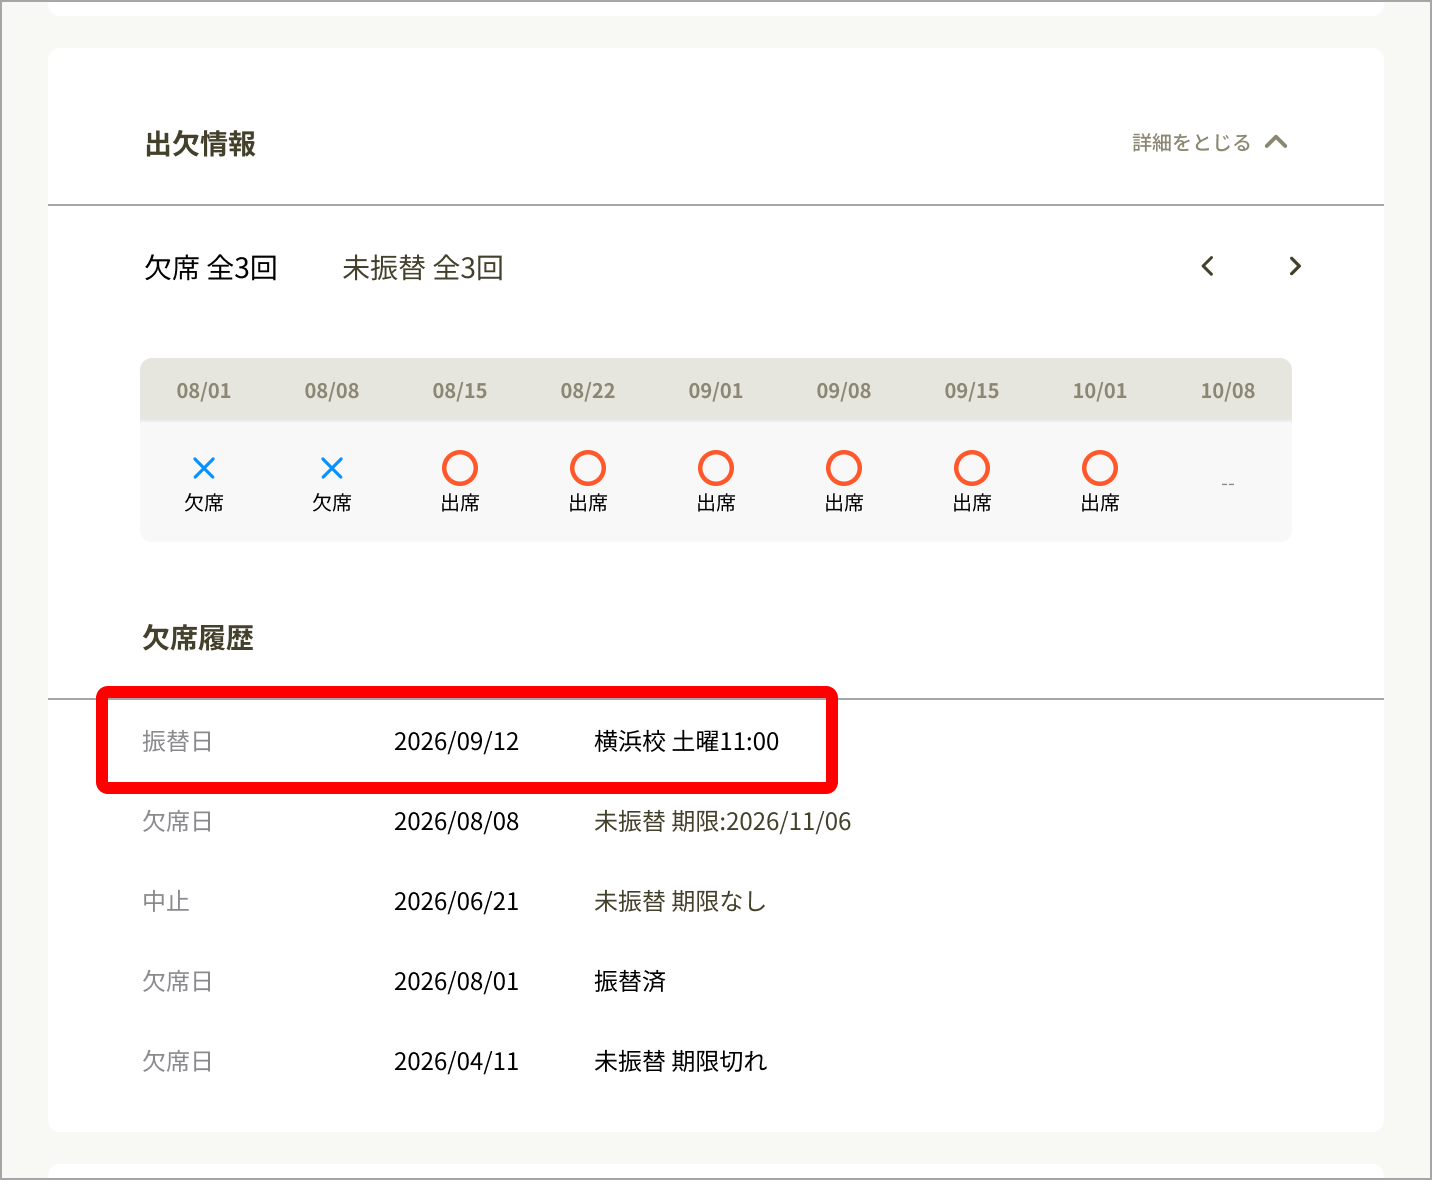Screen dimensions: 1432x1180
Task: Click the 08/08 date column header
Action: pyautogui.click(x=332, y=391)
